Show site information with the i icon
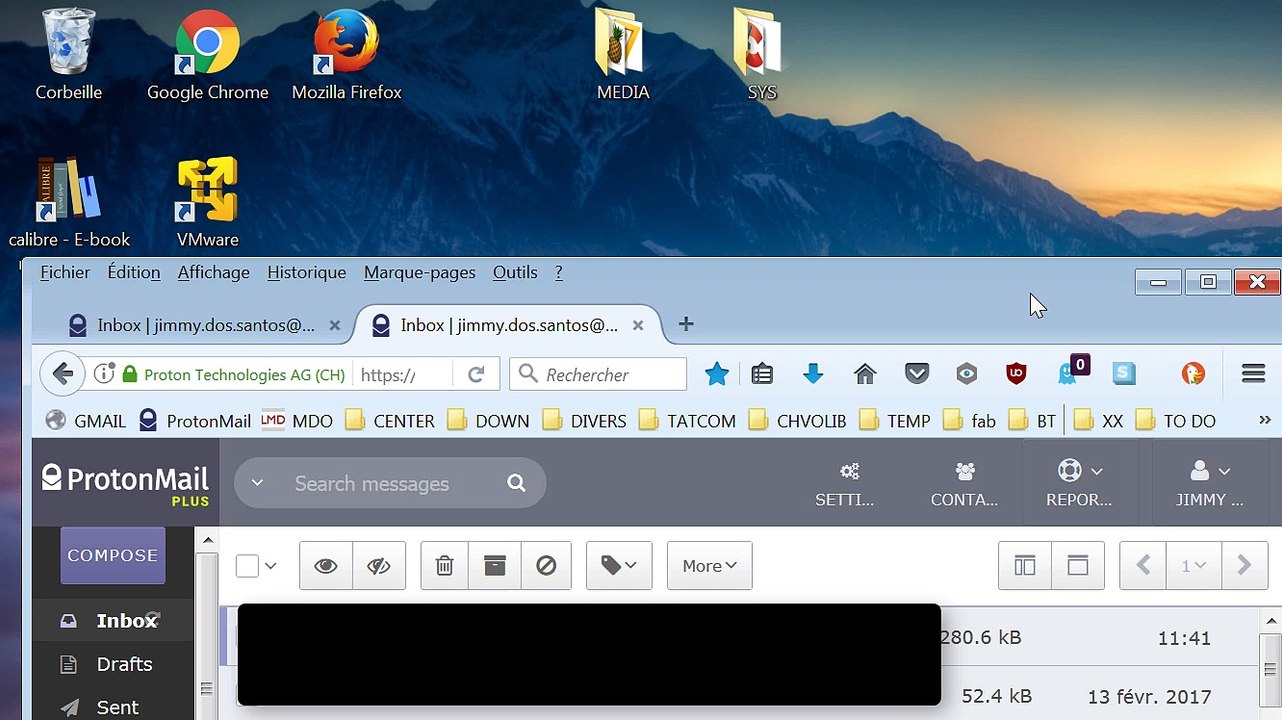1282x720 pixels. [x=104, y=375]
